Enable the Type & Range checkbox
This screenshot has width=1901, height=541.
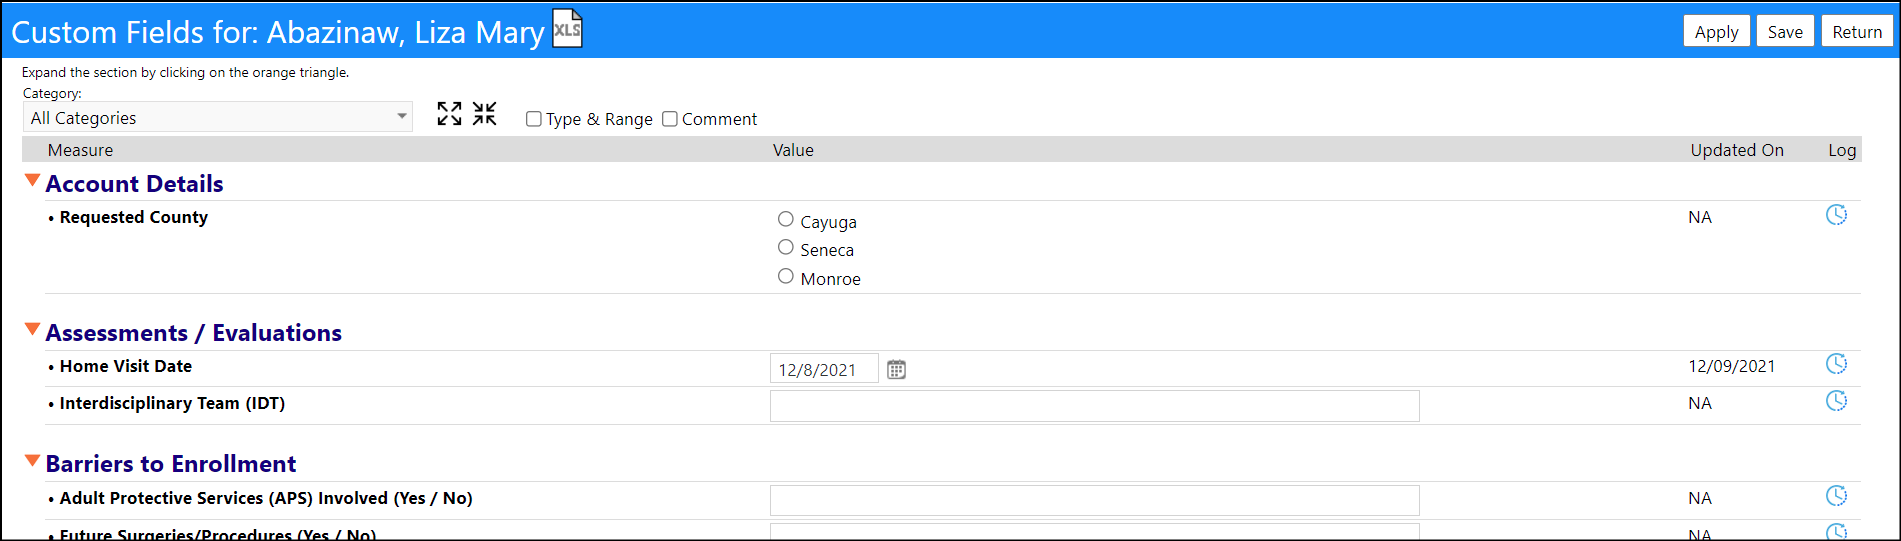tap(534, 119)
